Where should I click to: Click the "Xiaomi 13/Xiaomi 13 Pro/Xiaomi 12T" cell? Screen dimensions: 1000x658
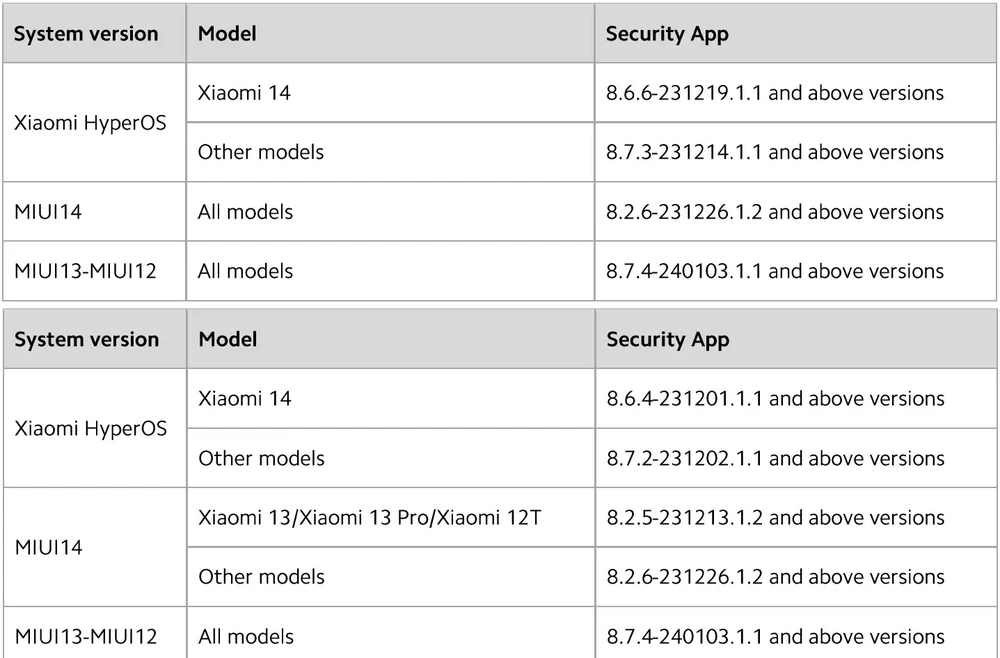(x=369, y=518)
